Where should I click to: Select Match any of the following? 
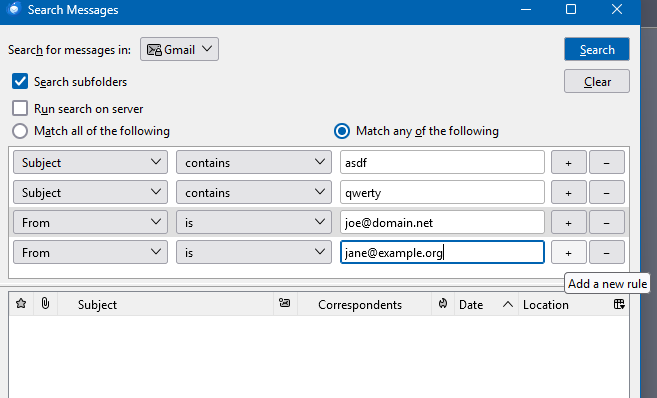342,131
